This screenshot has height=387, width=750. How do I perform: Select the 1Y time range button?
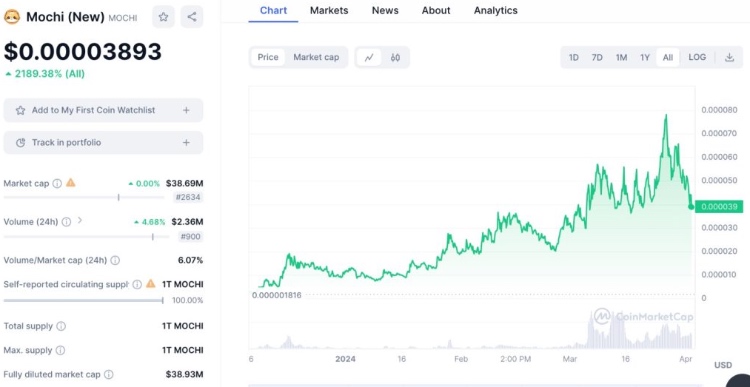point(645,57)
